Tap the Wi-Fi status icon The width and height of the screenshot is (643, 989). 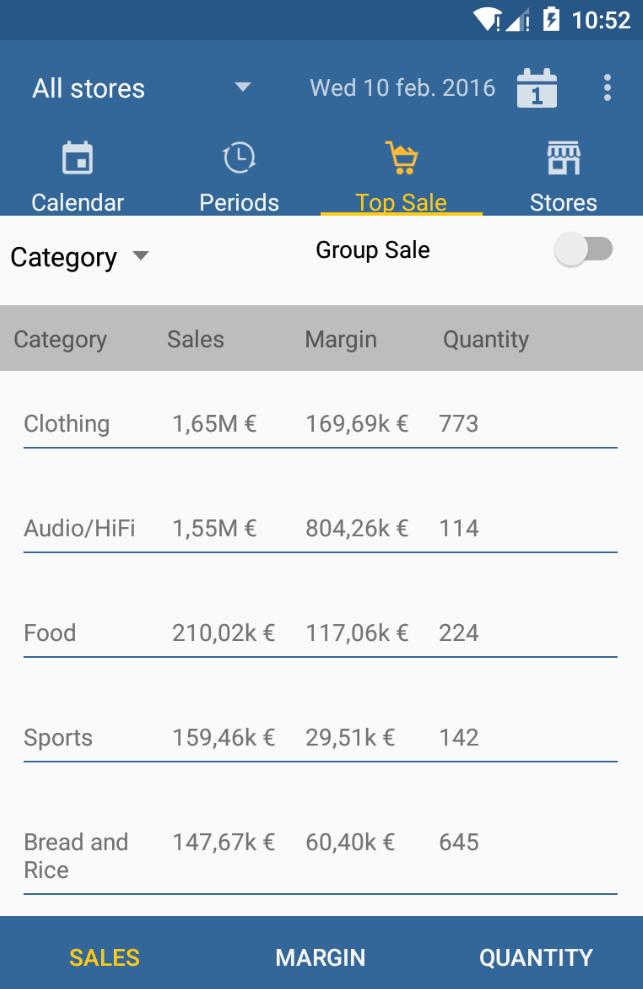coord(487,19)
